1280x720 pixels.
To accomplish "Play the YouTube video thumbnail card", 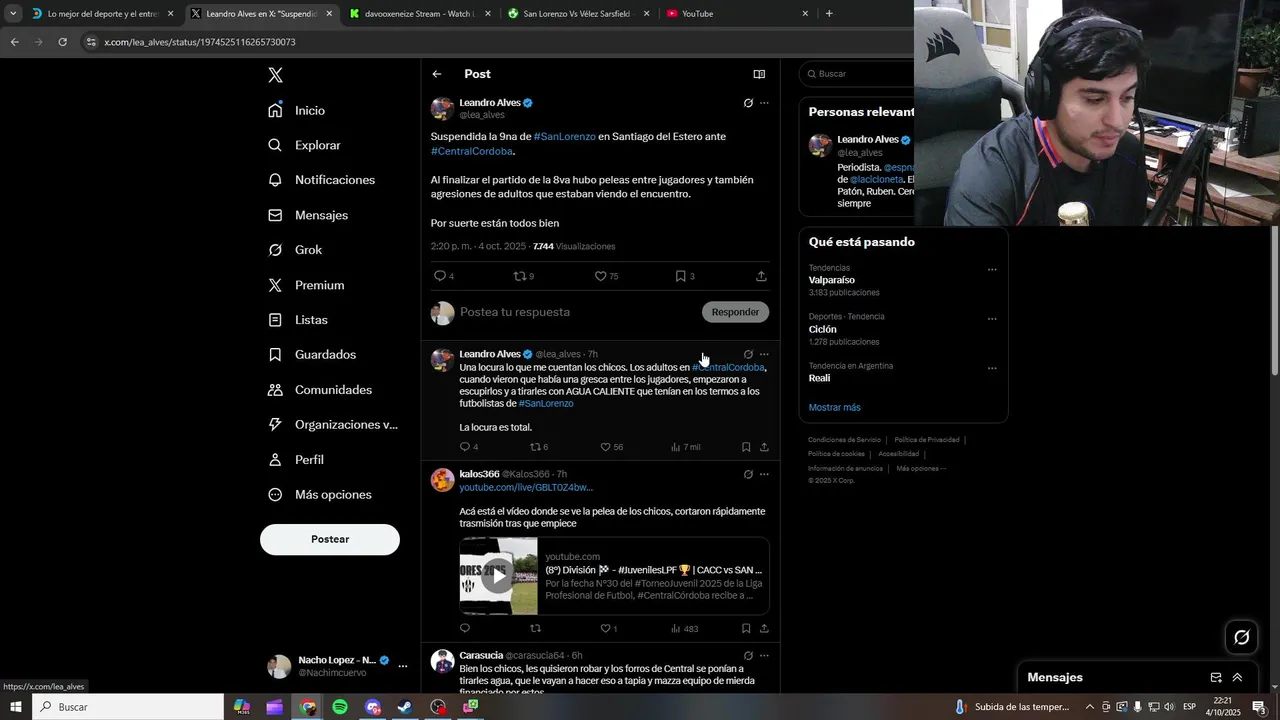I will (x=498, y=576).
